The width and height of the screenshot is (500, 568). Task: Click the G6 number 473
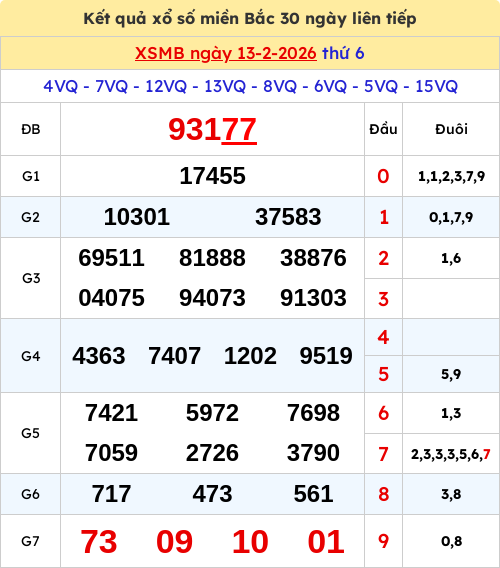tap(213, 494)
